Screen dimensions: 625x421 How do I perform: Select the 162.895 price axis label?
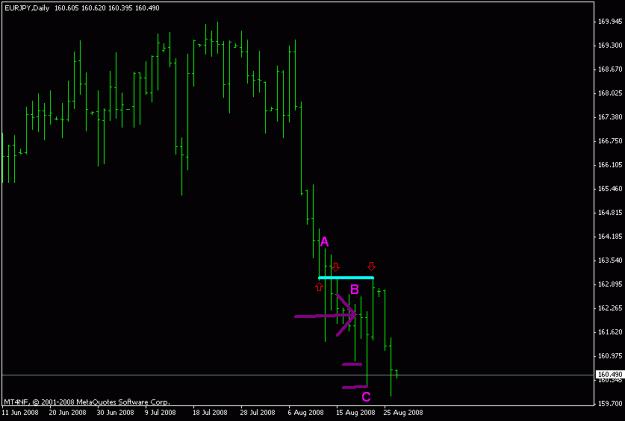pos(610,284)
